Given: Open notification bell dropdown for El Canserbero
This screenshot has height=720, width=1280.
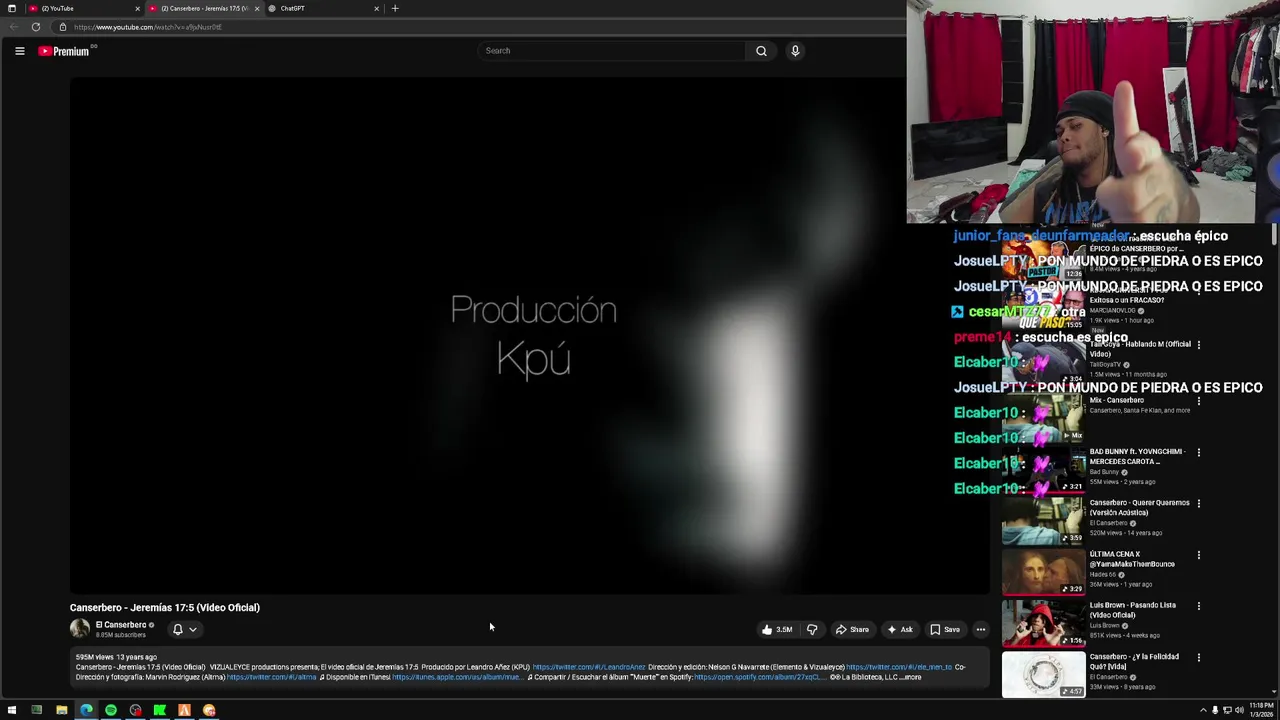Looking at the screenshot, I should click(185, 630).
